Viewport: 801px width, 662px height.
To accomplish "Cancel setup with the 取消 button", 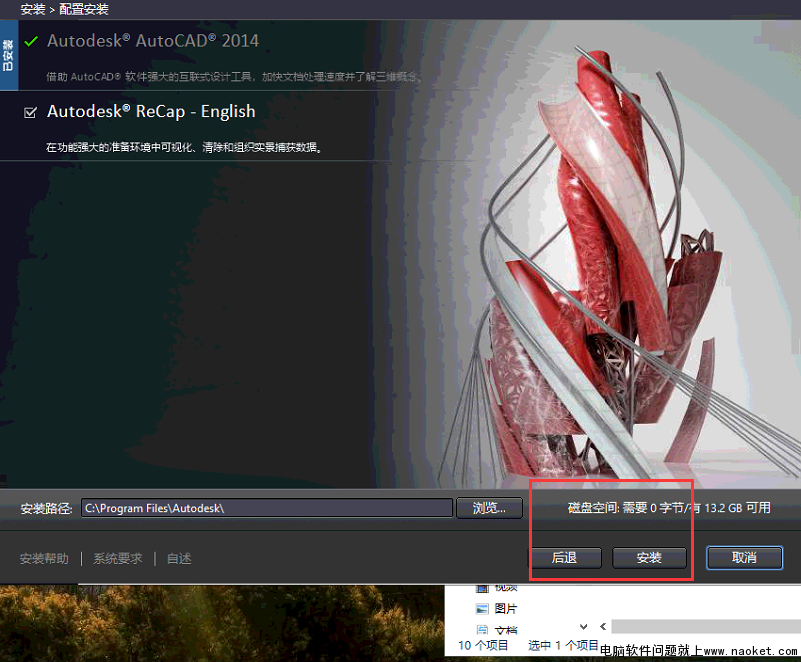I will coord(744,558).
